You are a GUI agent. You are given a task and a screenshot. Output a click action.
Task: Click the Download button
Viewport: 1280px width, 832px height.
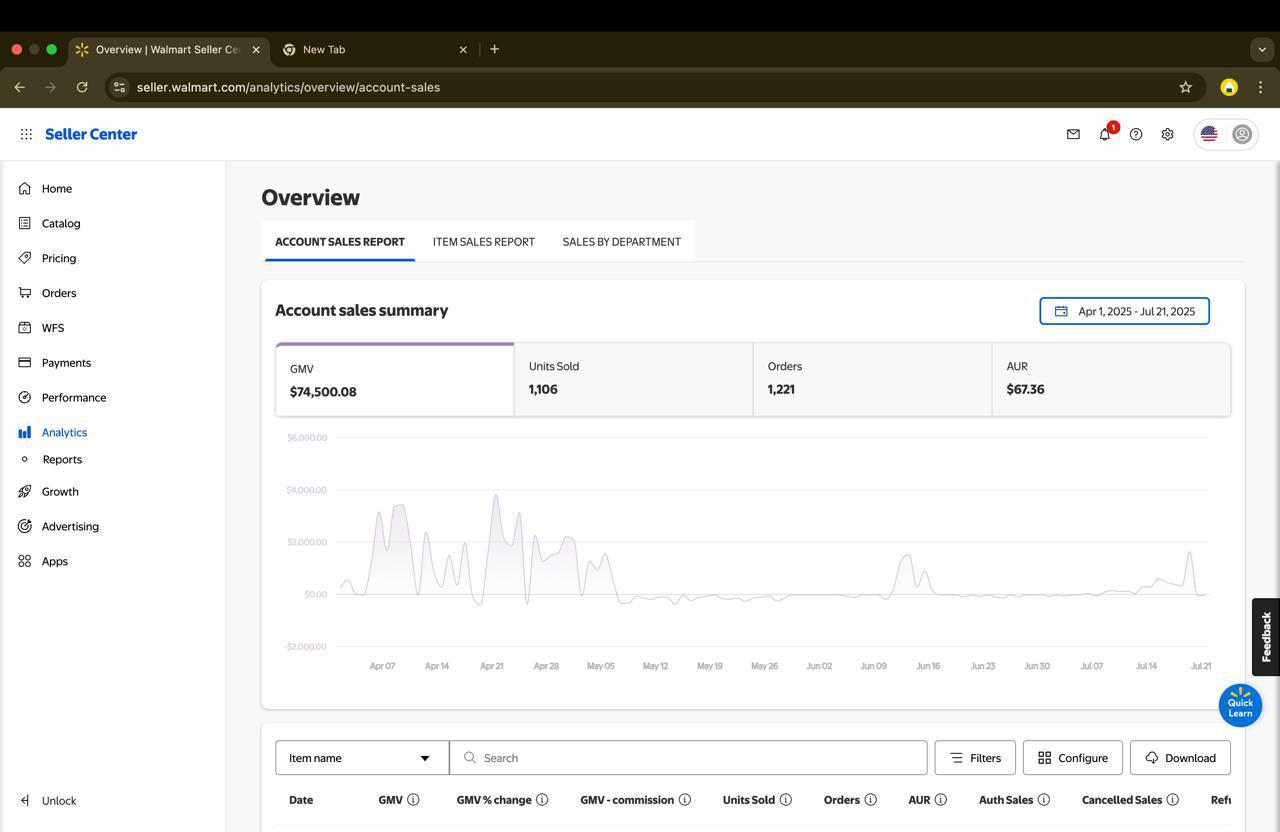(1180, 758)
